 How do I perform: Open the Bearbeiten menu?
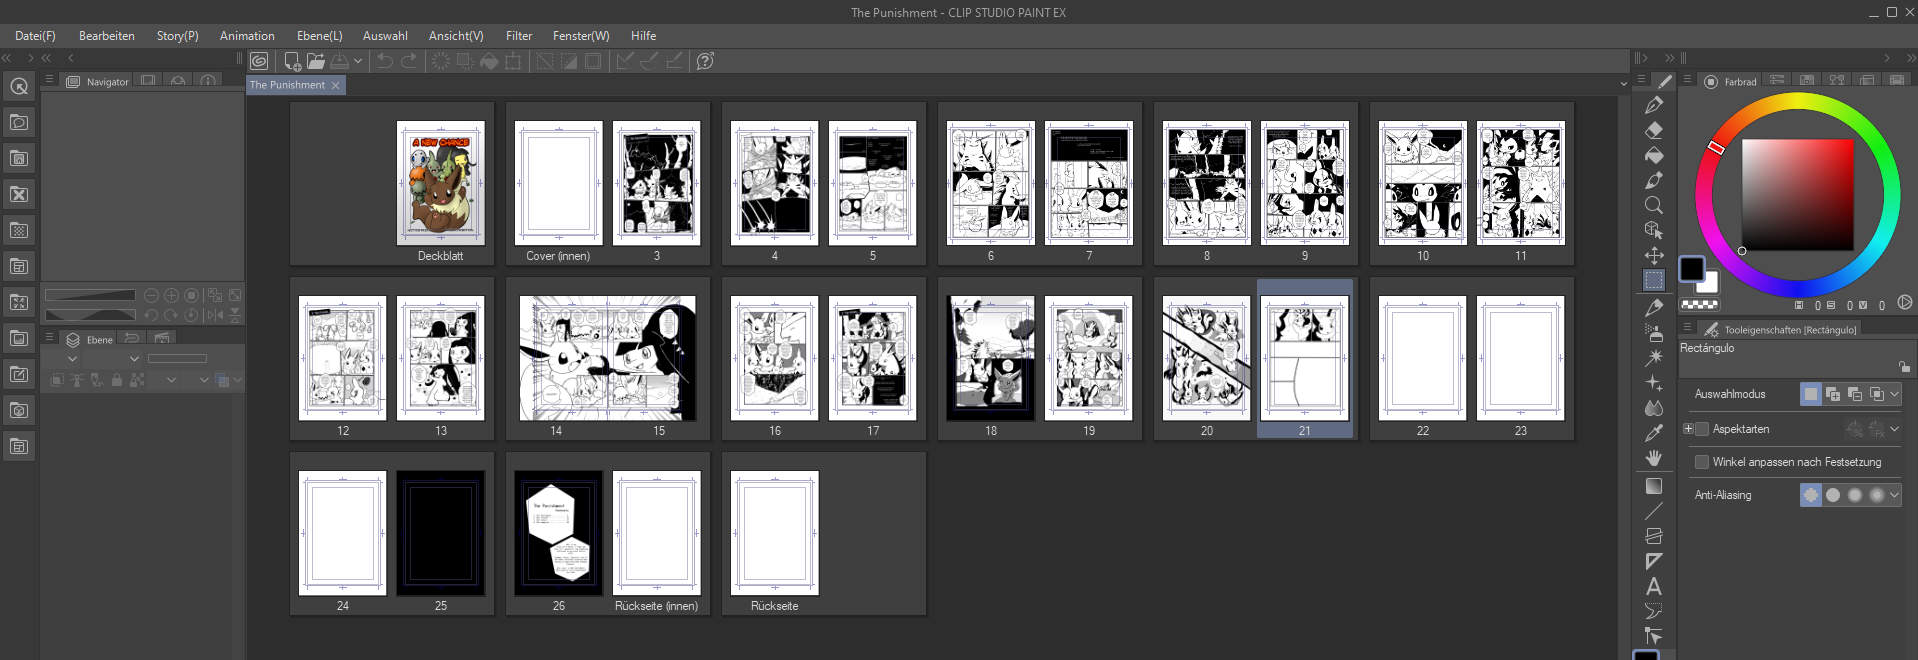pos(107,36)
